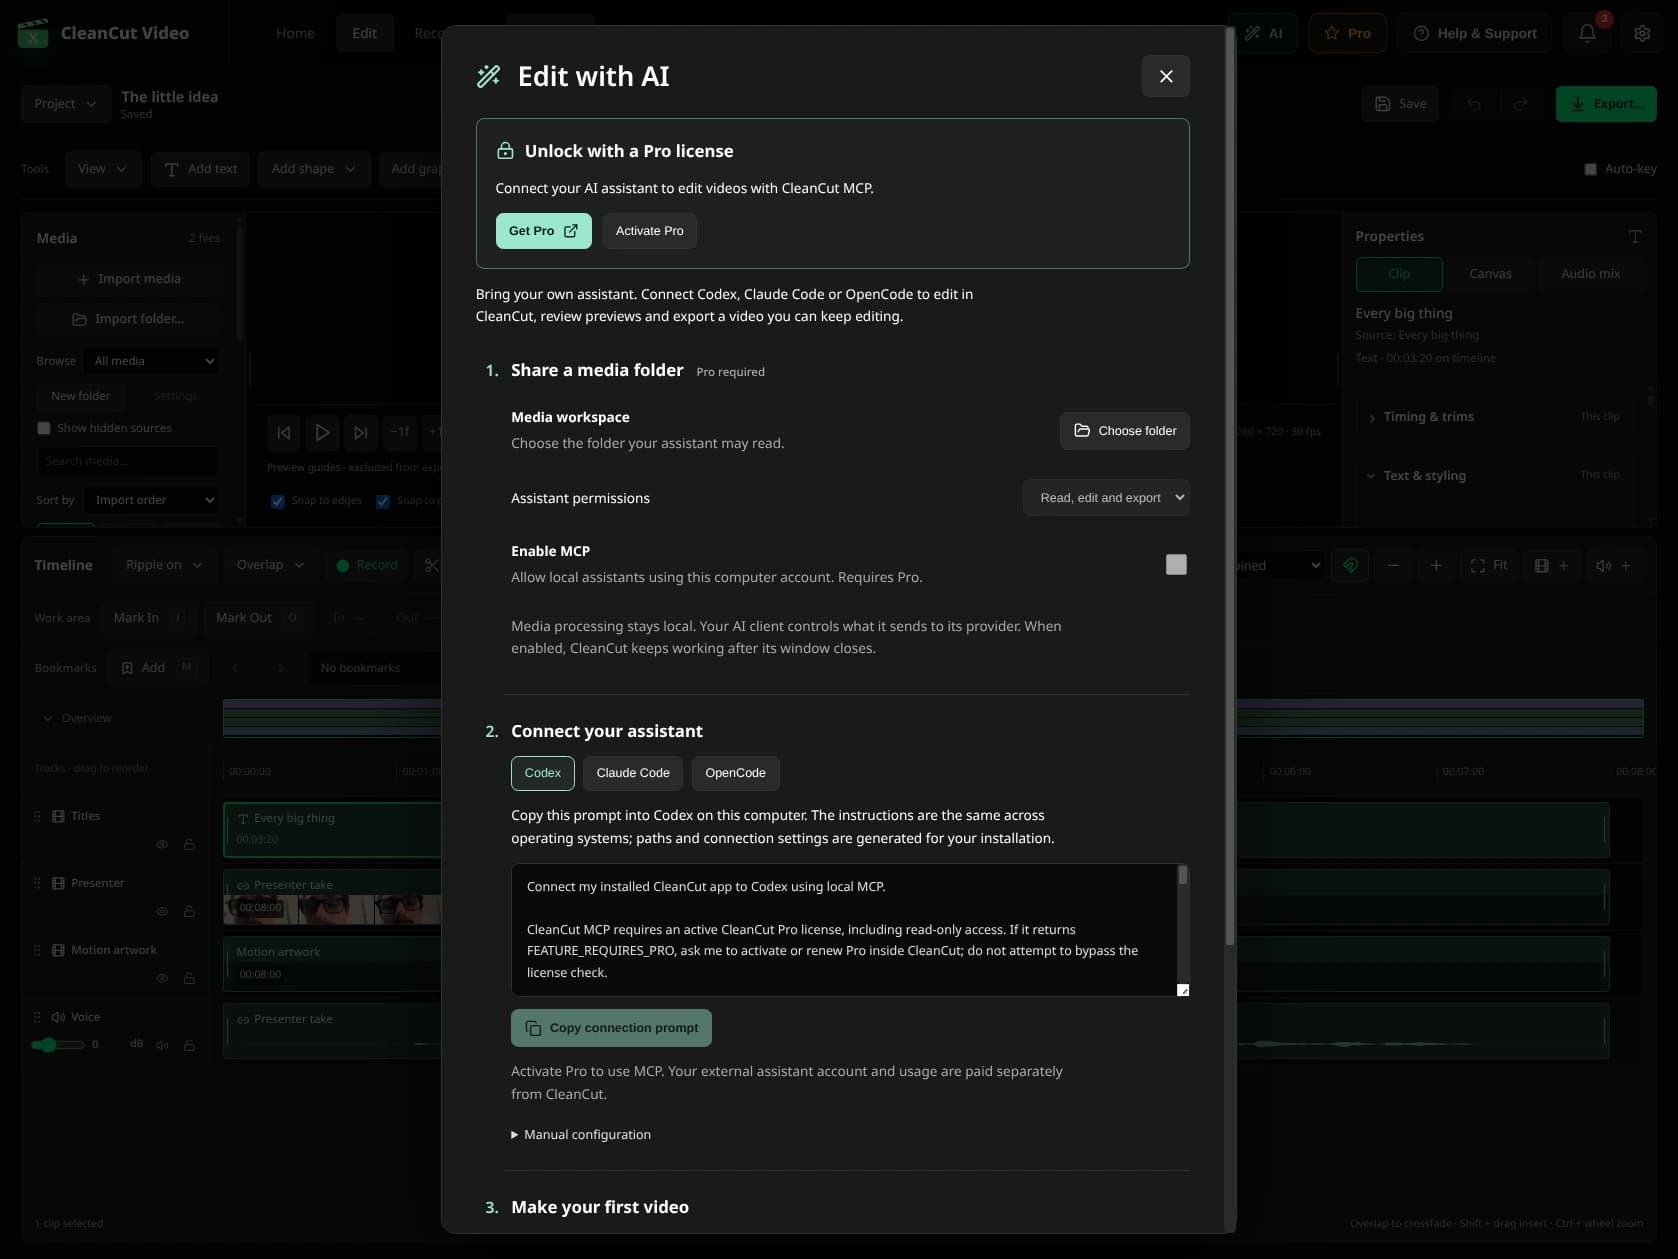Select the Codex assistant tab
Viewport: 1678px width, 1259px height.
(x=543, y=773)
